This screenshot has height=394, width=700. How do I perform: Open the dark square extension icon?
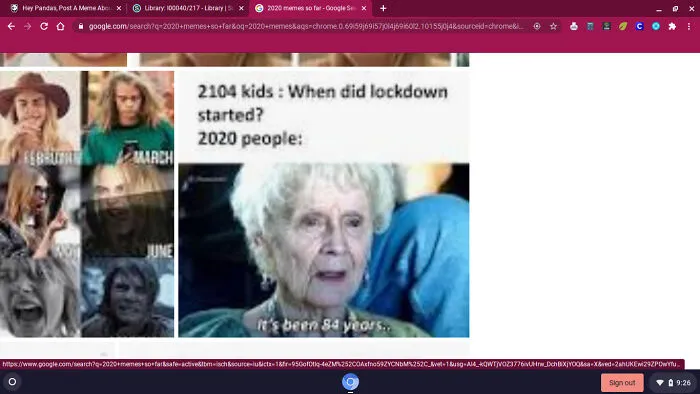[x=606, y=26]
